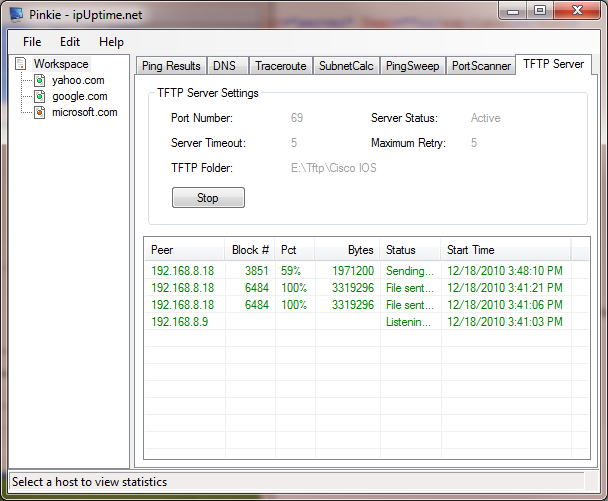This screenshot has width=608, height=501.
Task: Open the File menu
Action: coord(32,42)
